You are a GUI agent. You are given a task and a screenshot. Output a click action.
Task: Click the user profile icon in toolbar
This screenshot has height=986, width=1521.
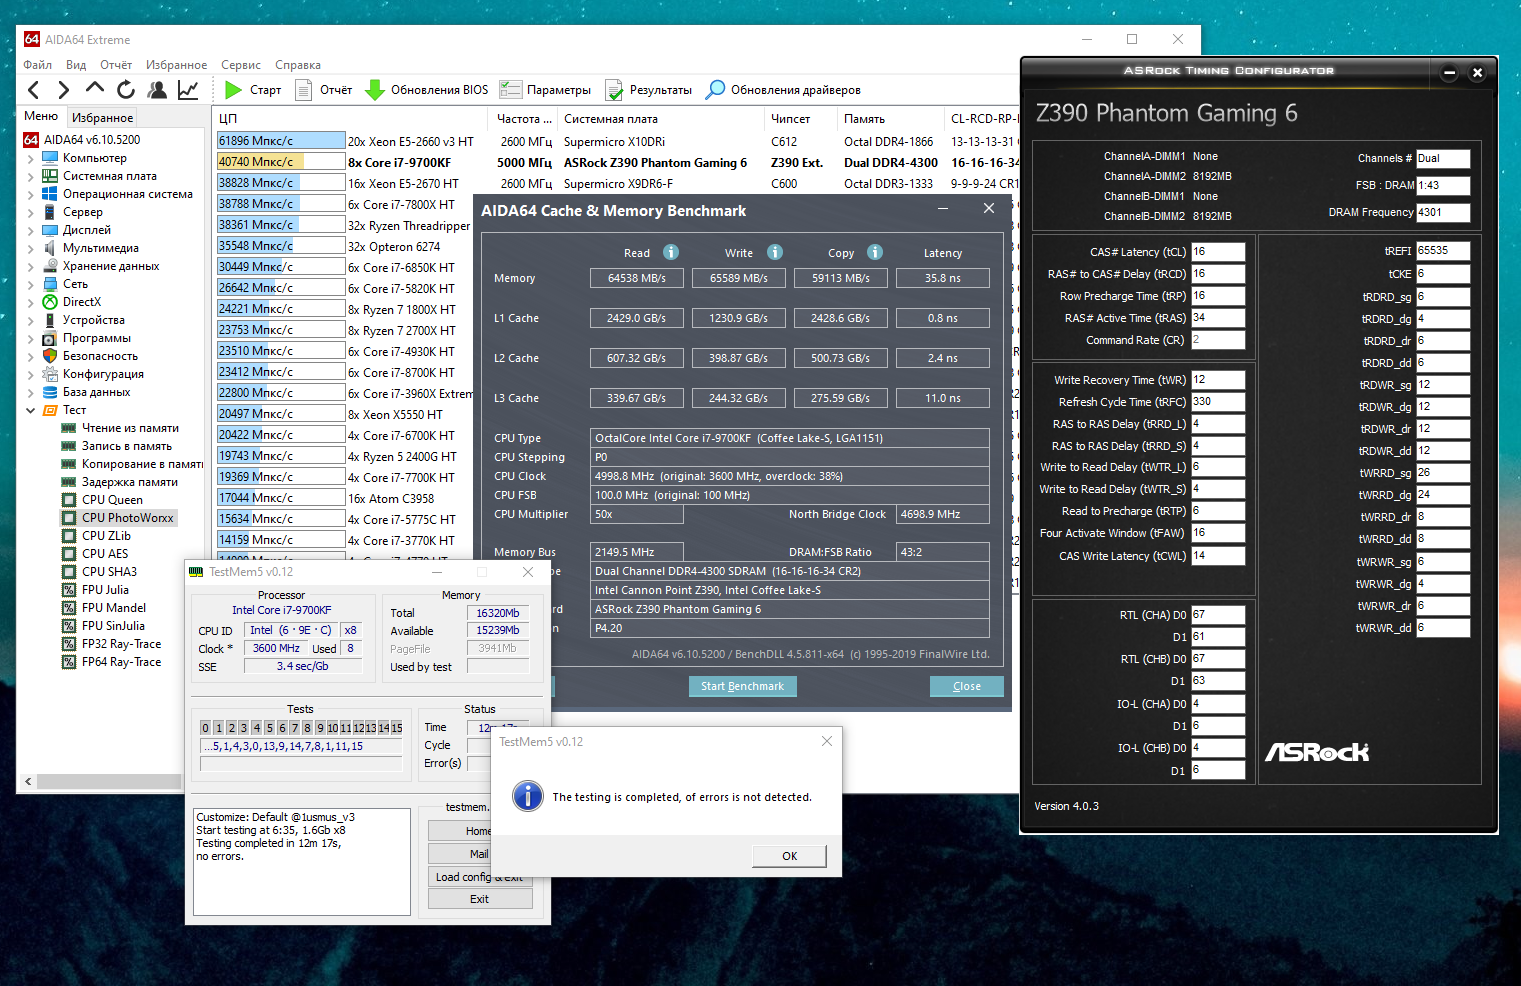coord(157,90)
